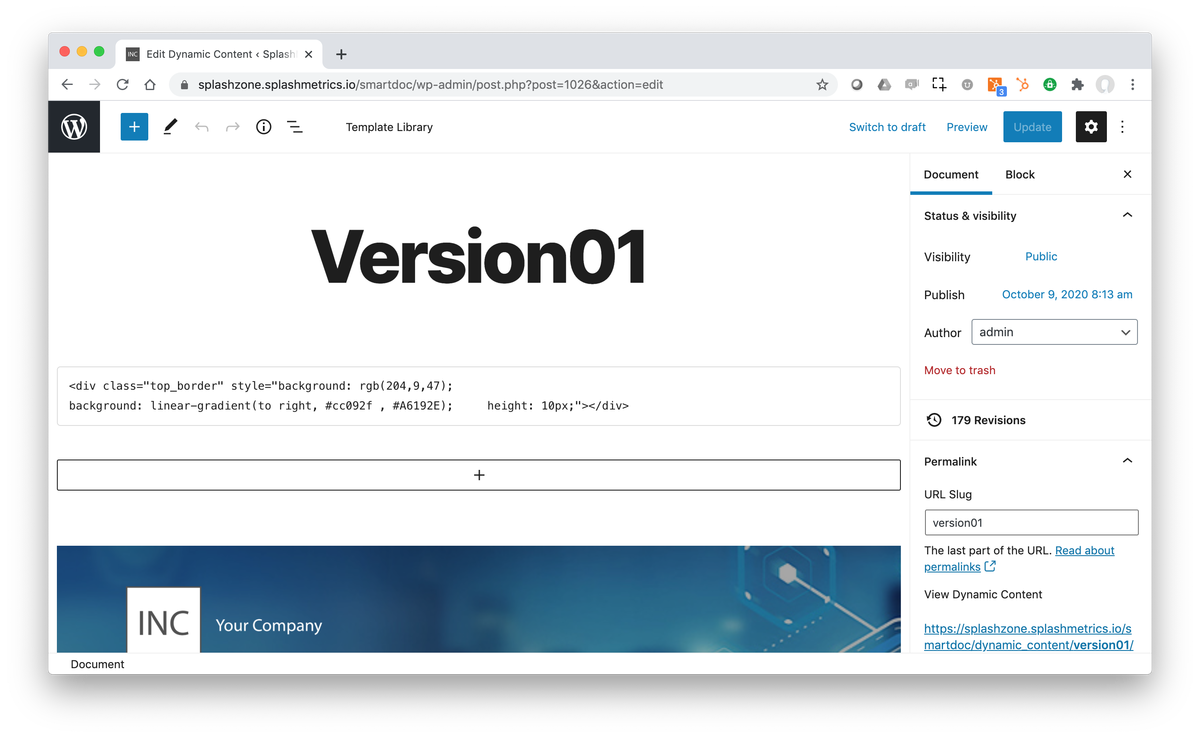
Task: Click the green lock extension icon
Action: click(x=1050, y=85)
